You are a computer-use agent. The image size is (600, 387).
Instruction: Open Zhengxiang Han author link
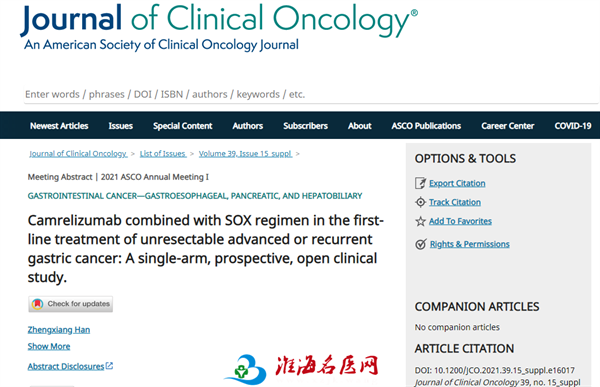59,330
